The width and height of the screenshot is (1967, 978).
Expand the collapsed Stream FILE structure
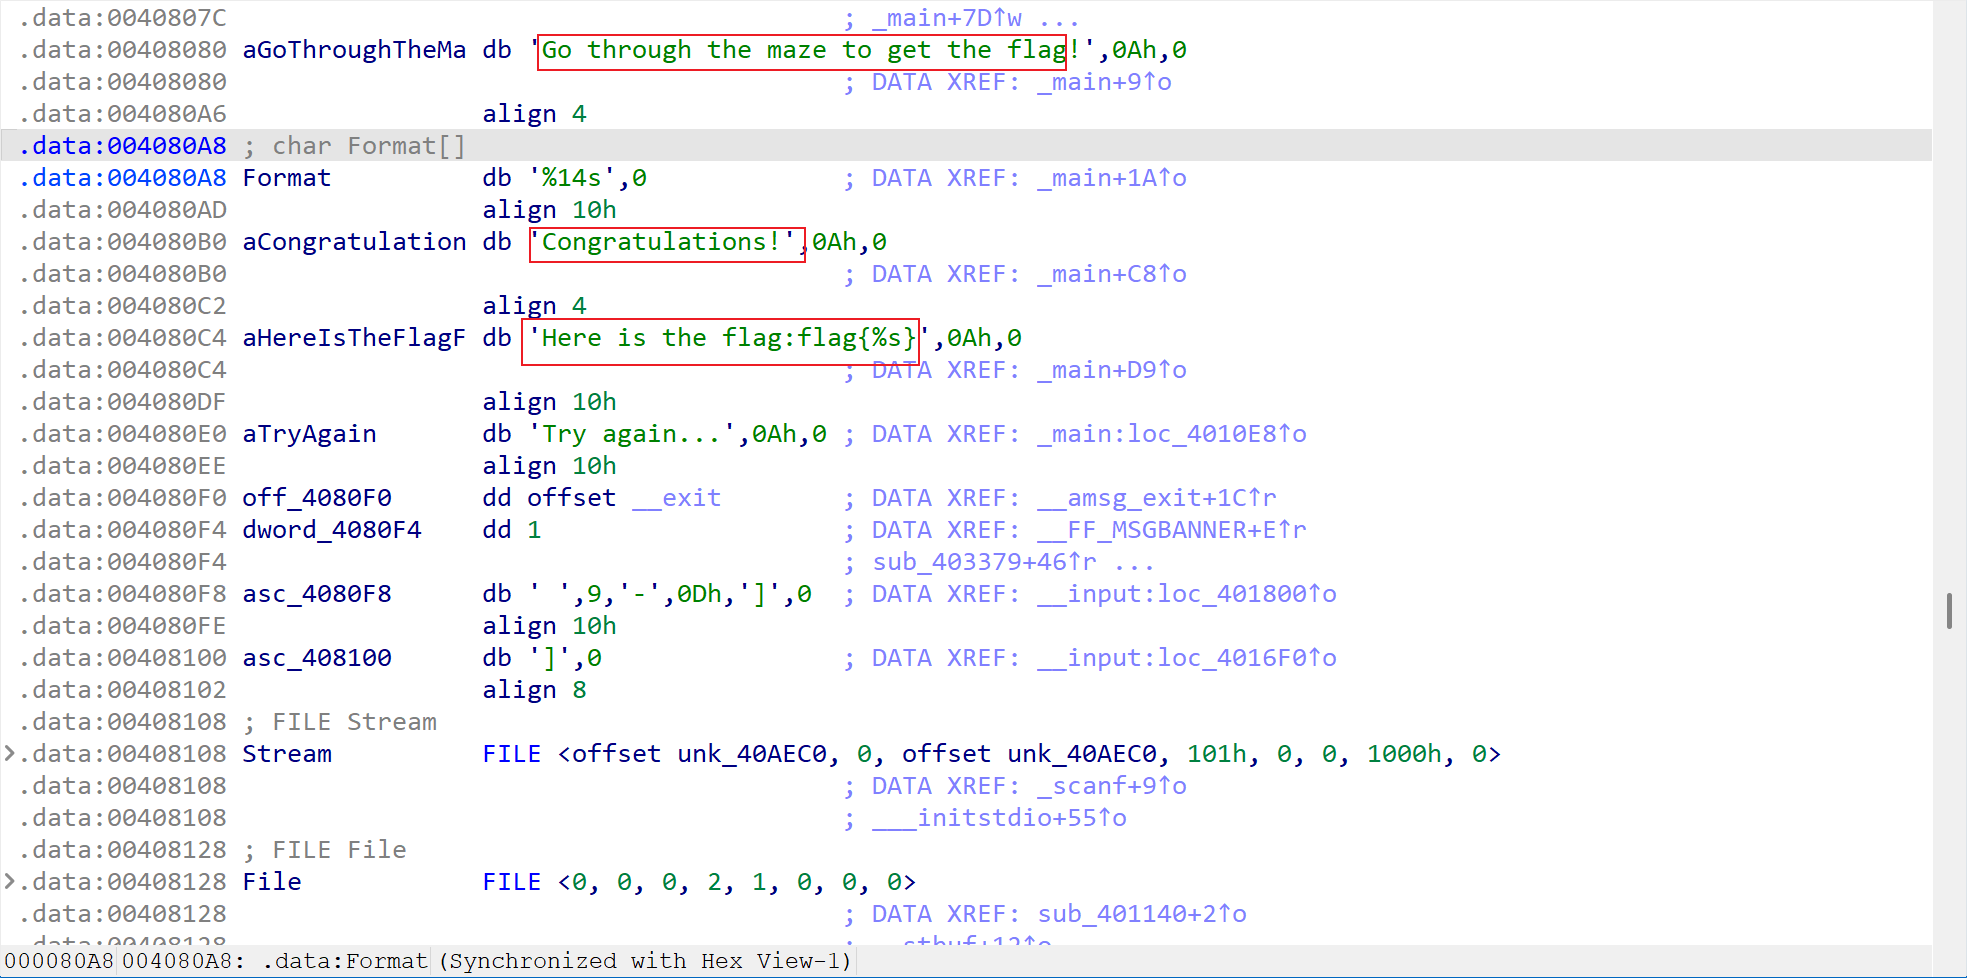tap(9, 753)
